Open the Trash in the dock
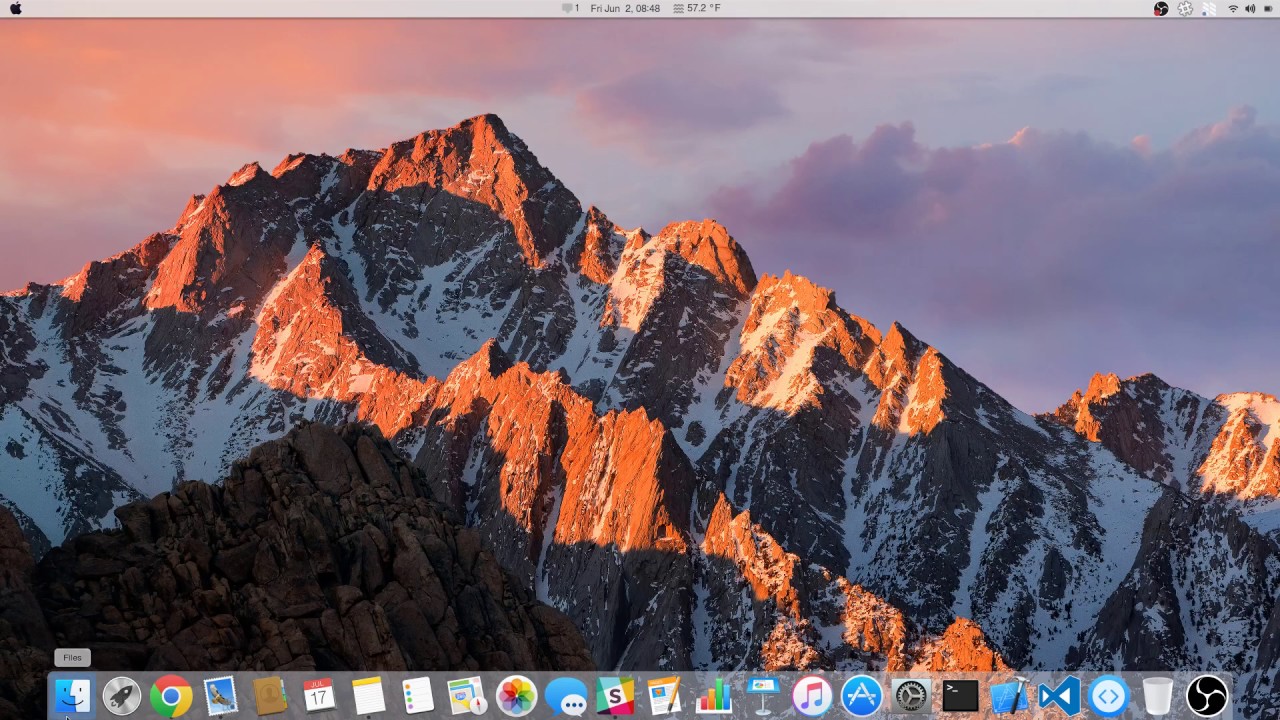The width and height of the screenshot is (1280, 720). [x=1157, y=696]
